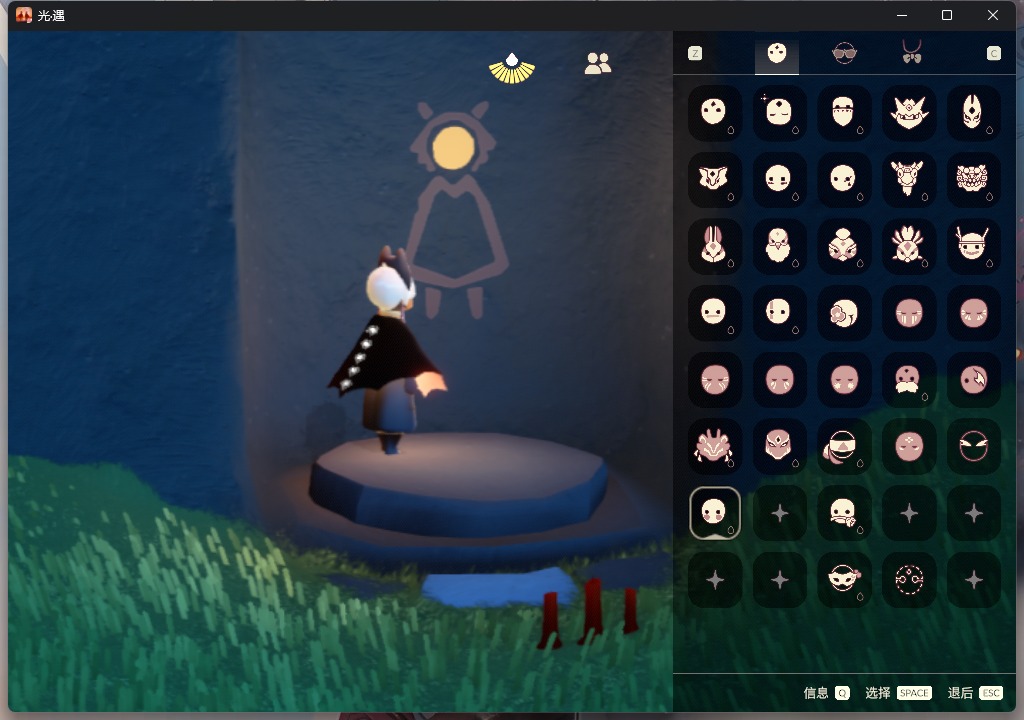Select the currently highlighted blushing mask
Viewport: 1024px width, 720px height.
tap(714, 513)
